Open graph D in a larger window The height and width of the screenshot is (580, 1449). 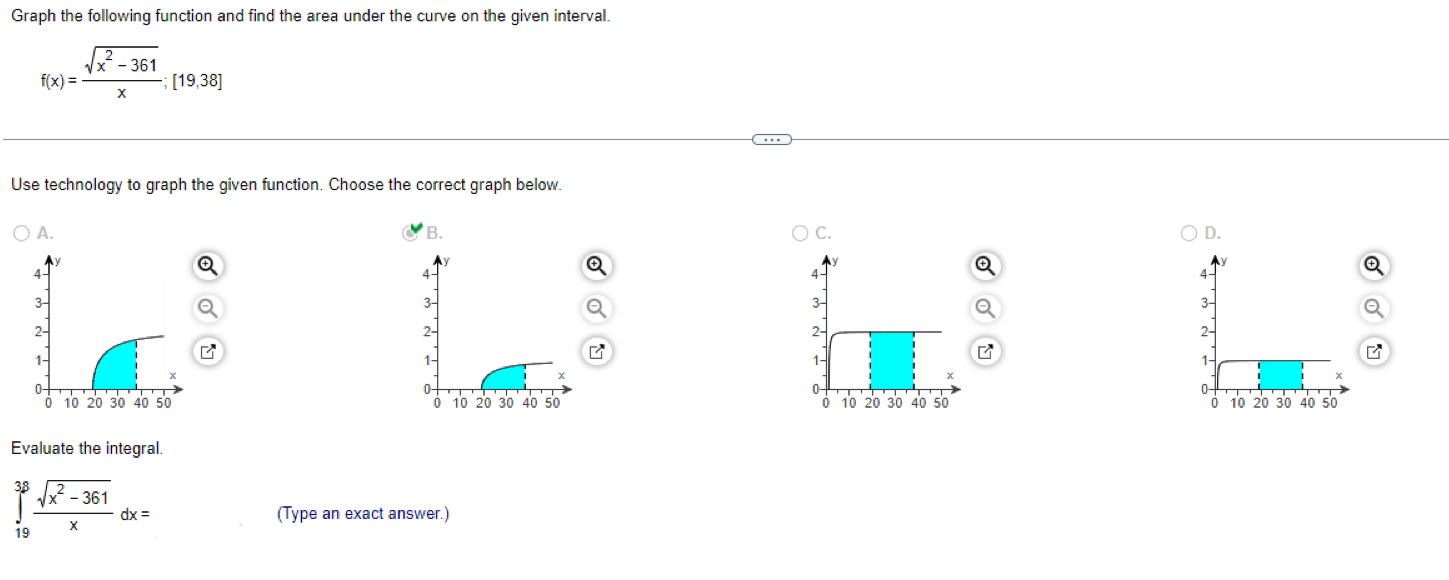tap(1372, 351)
